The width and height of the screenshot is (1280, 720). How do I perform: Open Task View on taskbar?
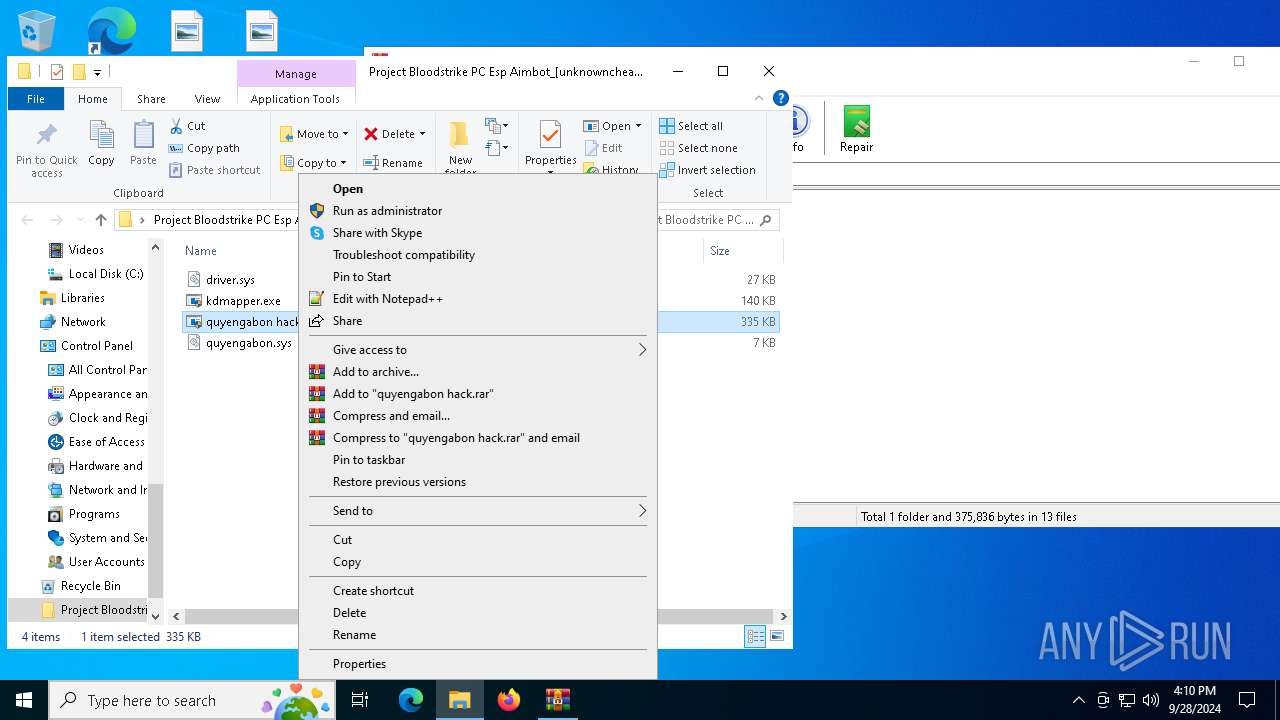(x=360, y=700)
